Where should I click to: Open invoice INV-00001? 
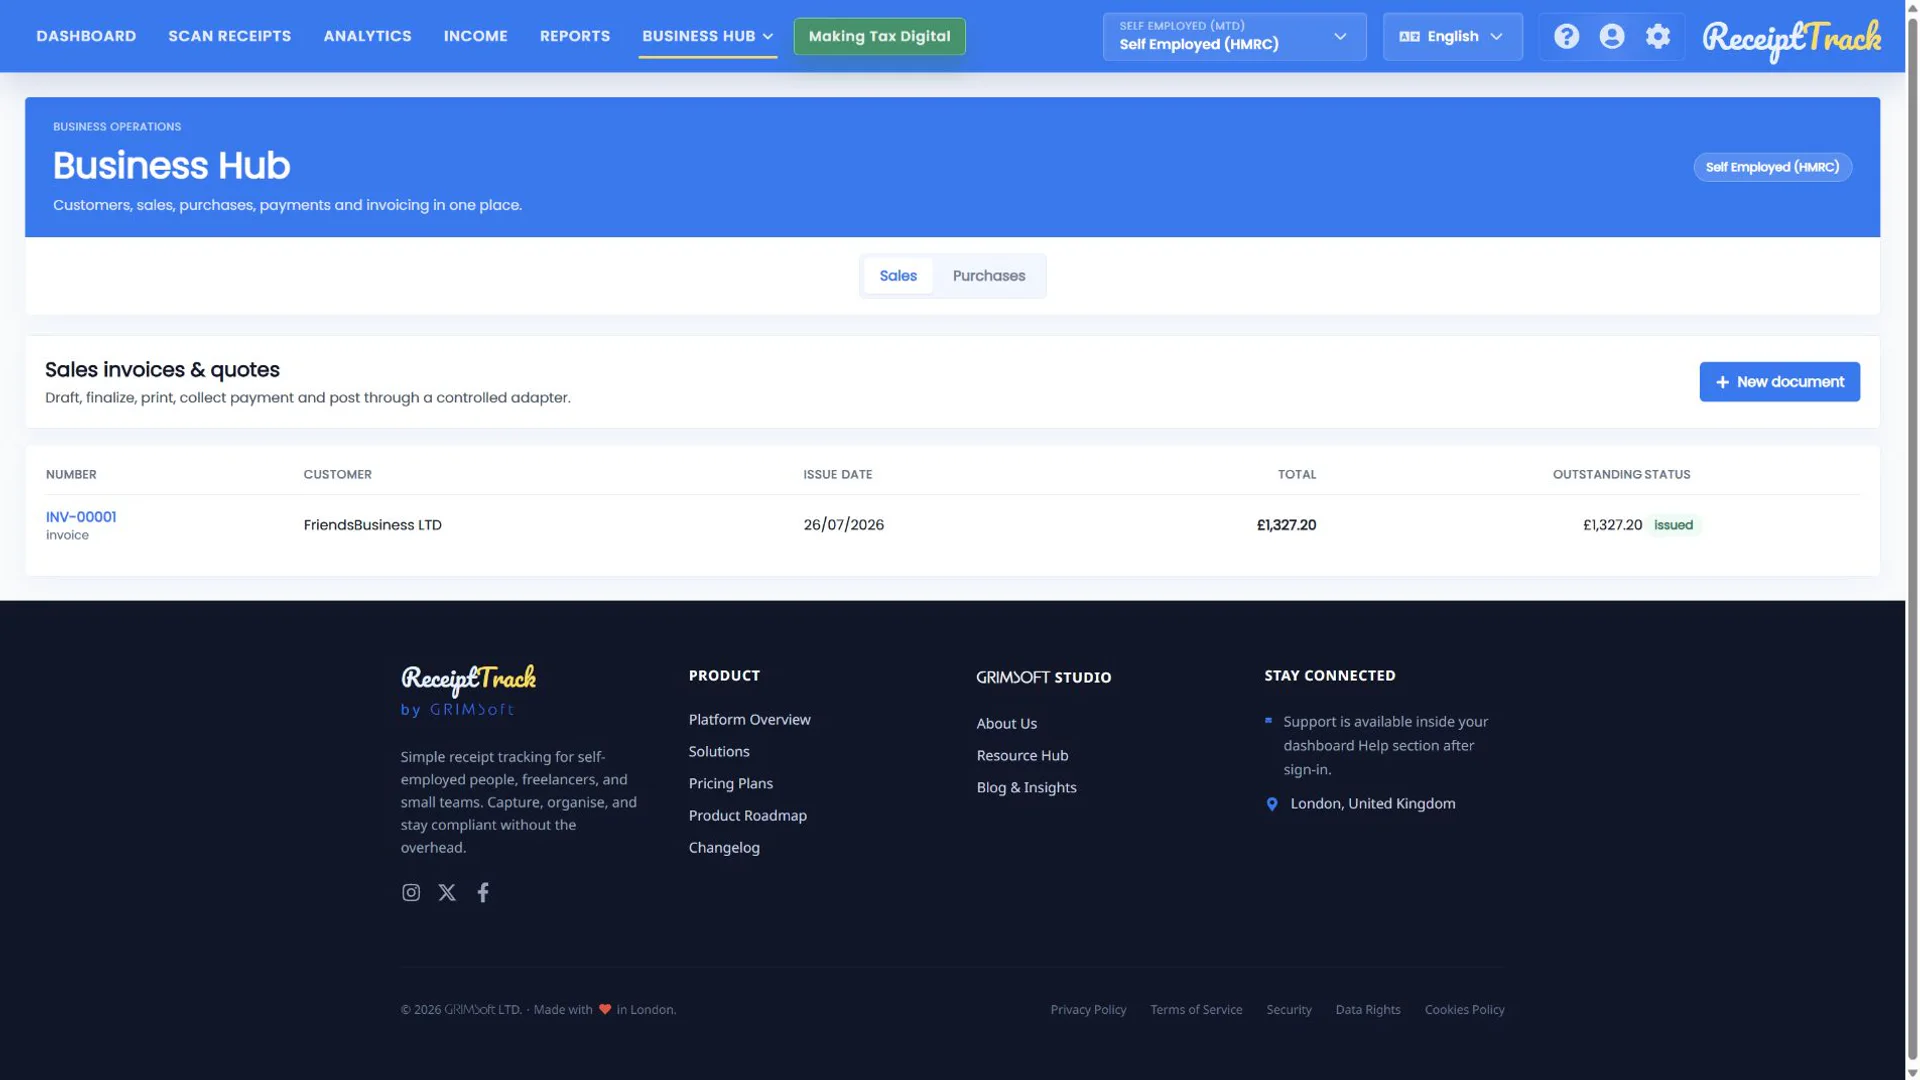click(x=81, y=517)
